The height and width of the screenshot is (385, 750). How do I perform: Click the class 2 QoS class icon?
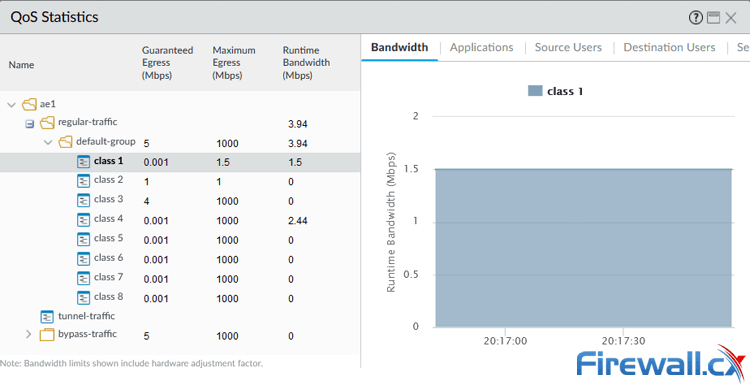pyautogui.click(x=83, y=181)
